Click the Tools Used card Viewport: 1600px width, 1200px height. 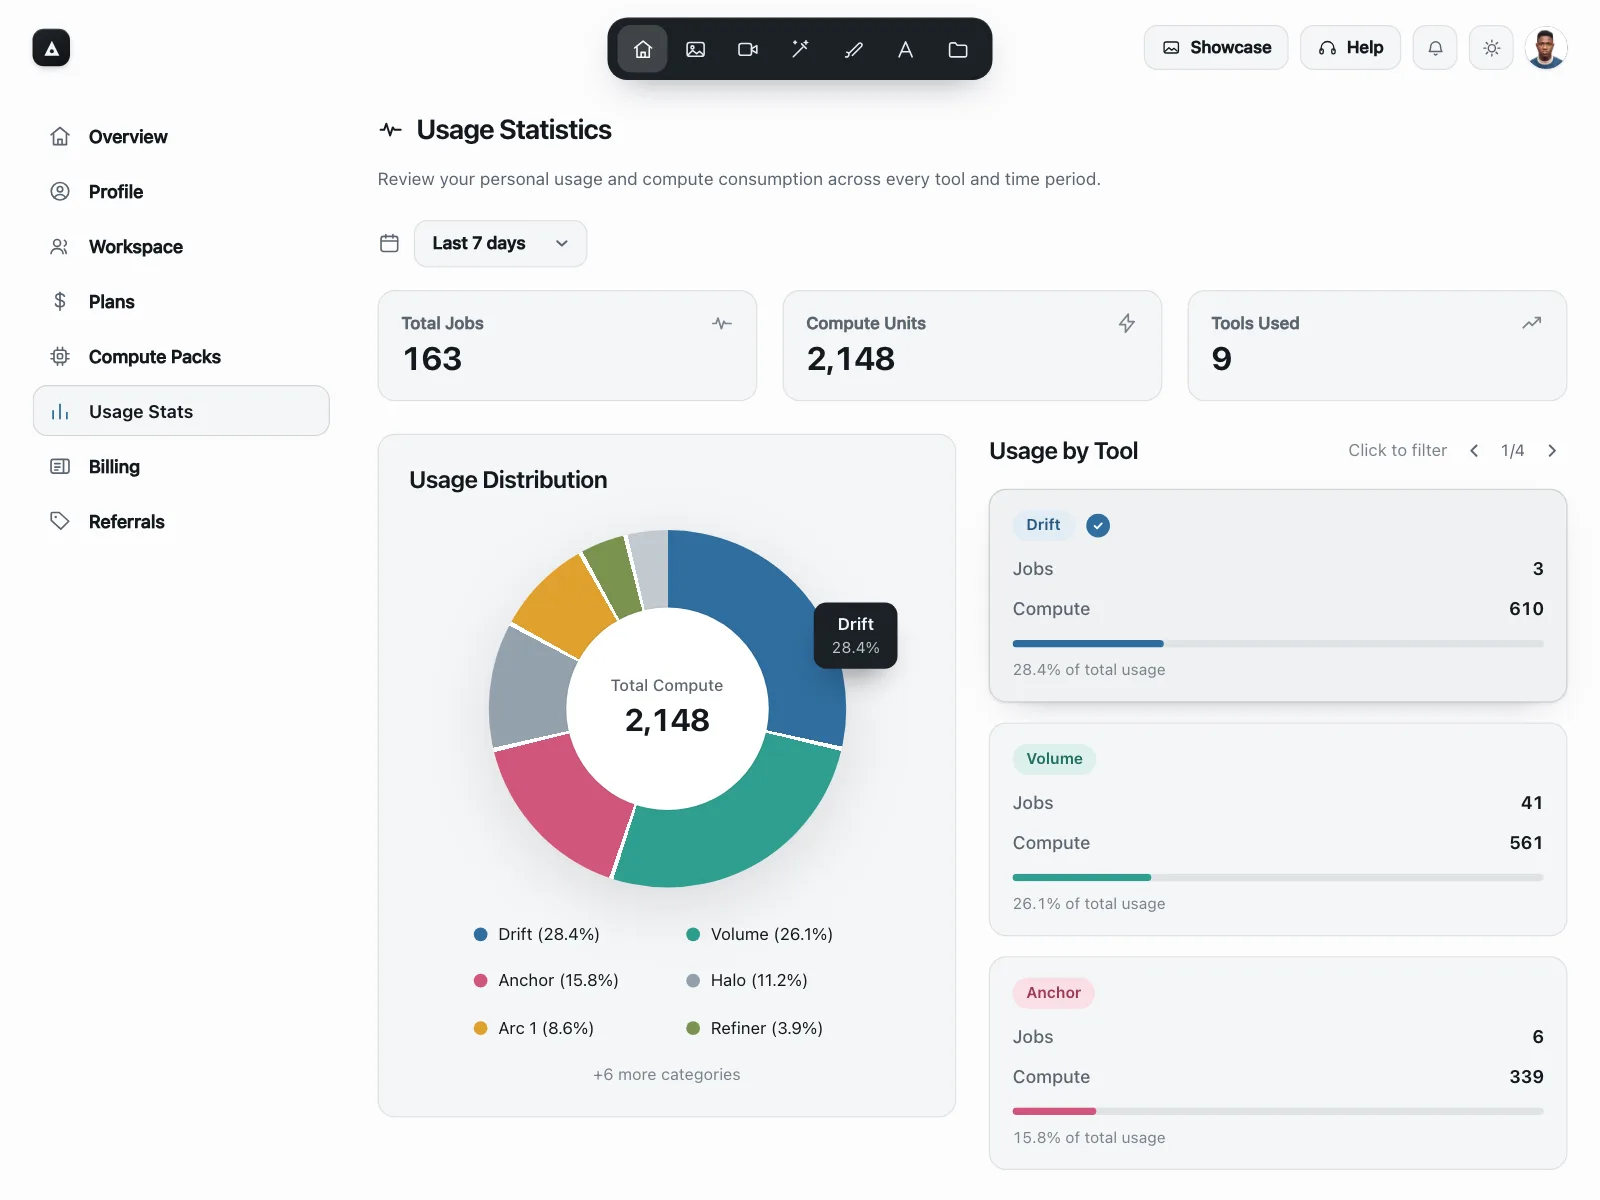[x=1377, y=346]
